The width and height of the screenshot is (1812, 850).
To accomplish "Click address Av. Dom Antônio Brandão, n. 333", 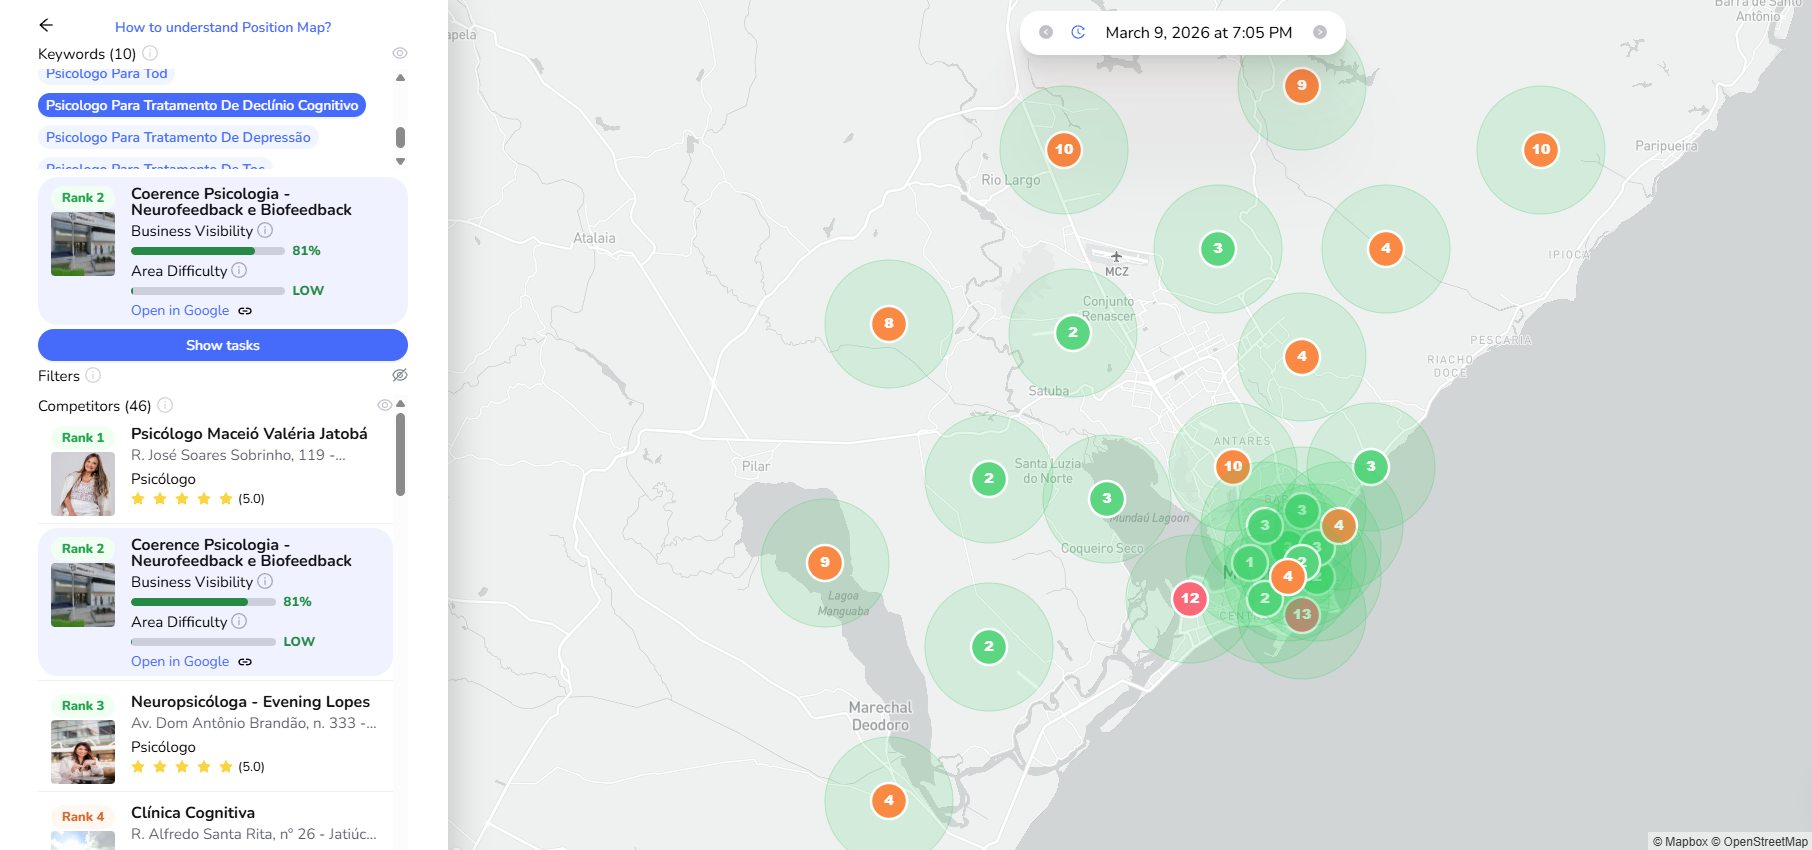I will 254,723.
